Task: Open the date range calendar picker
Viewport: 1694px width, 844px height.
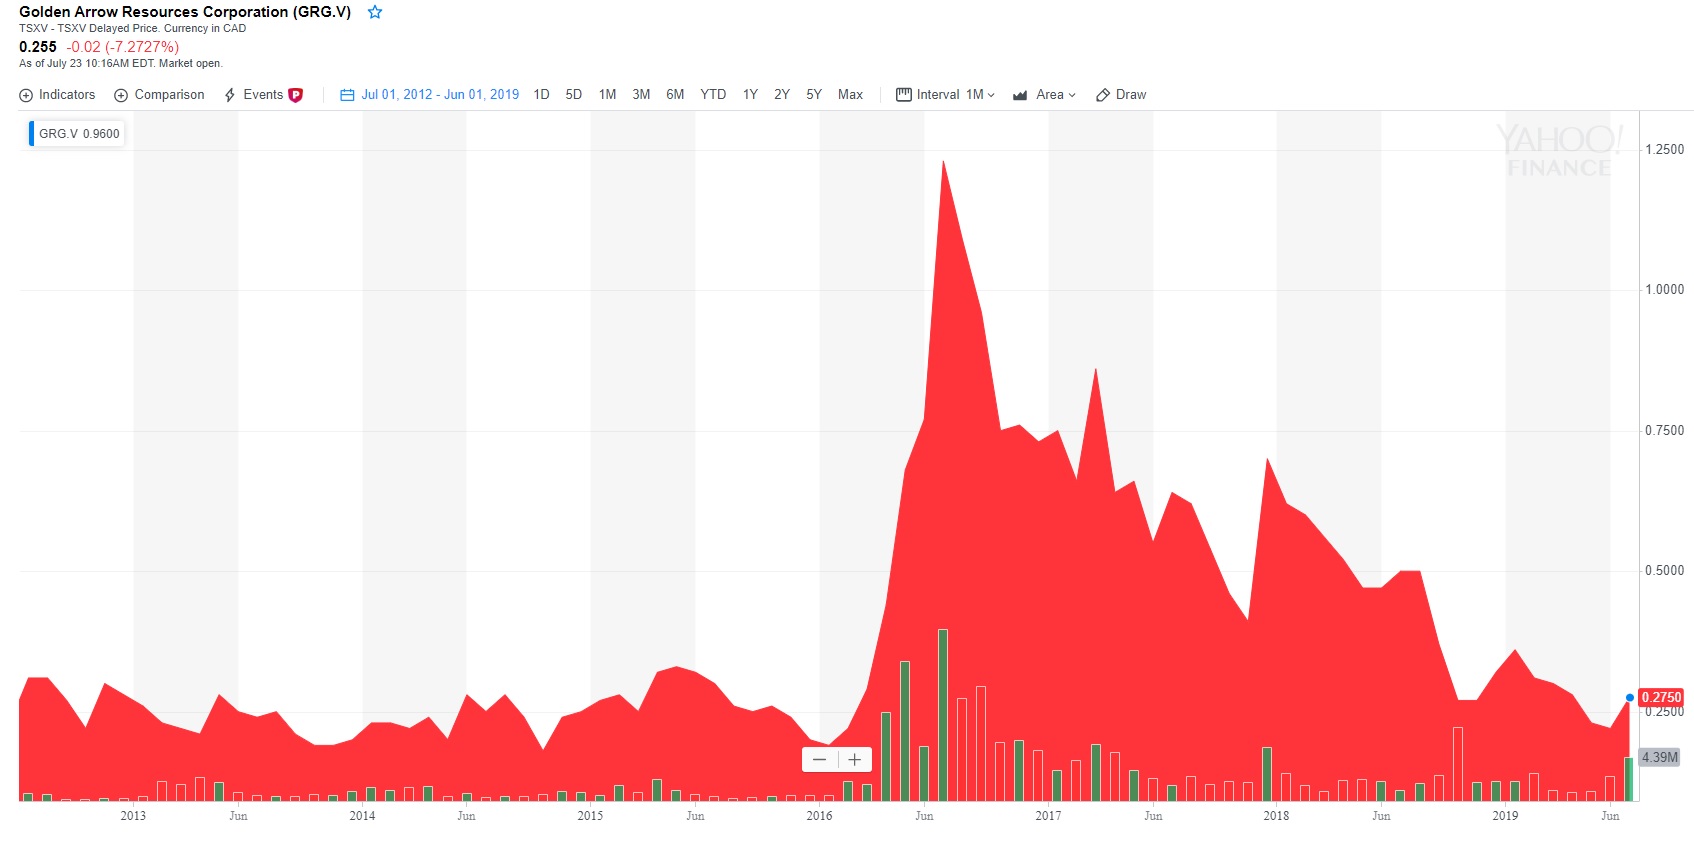Action: (x=347, y=95)
